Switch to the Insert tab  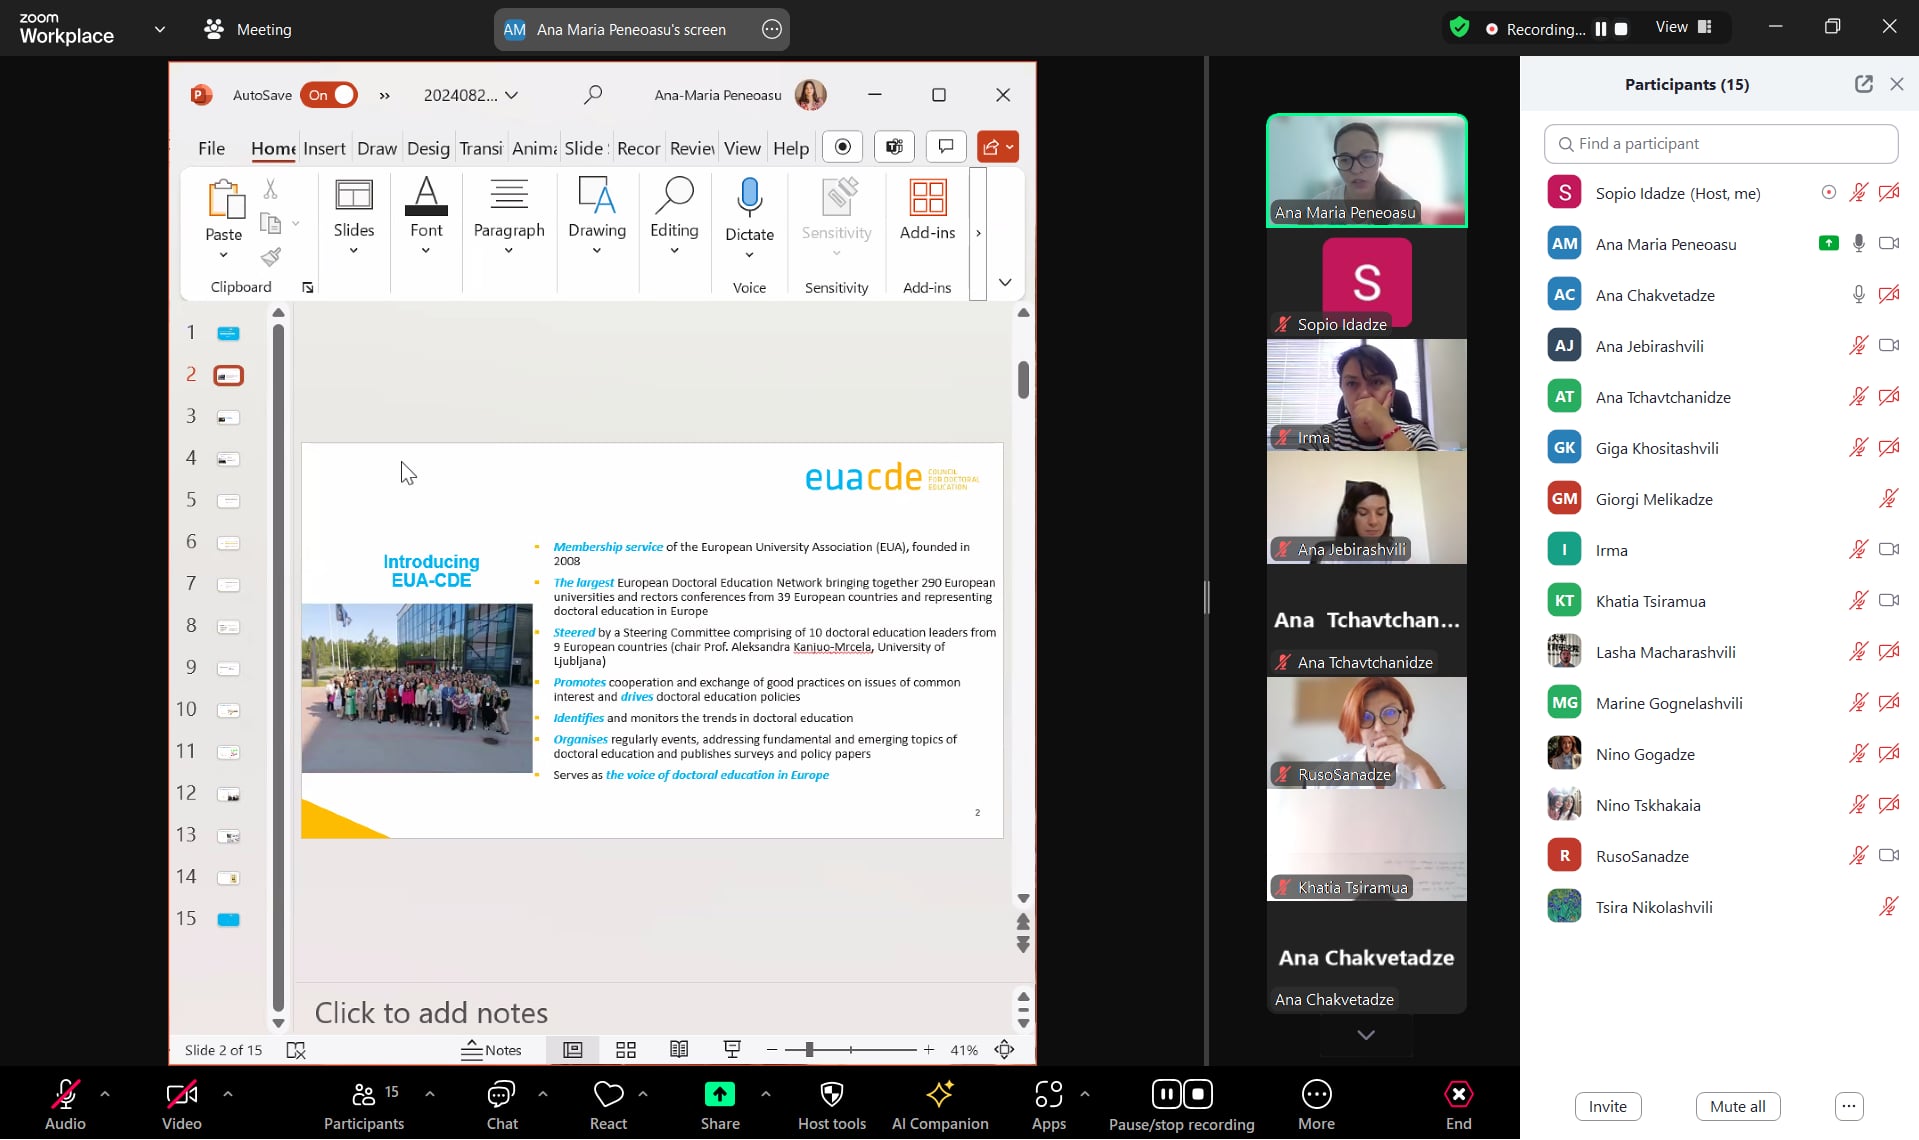click(x=324, y=148)
